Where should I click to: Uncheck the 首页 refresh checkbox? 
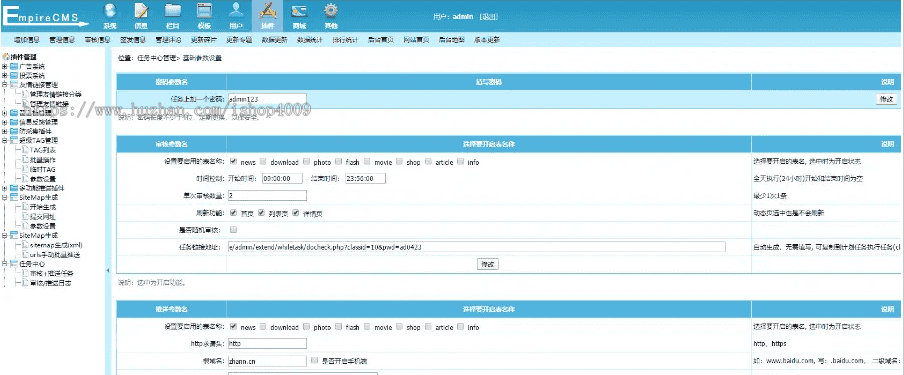pos(233,213)
